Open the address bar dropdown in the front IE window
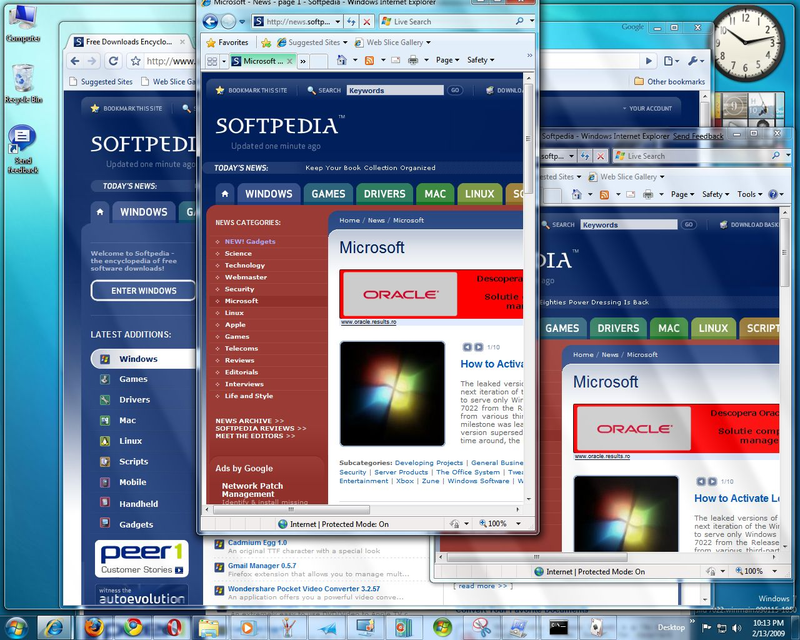The height and width of the screenshot is (640, 800). tap(338, 21)
